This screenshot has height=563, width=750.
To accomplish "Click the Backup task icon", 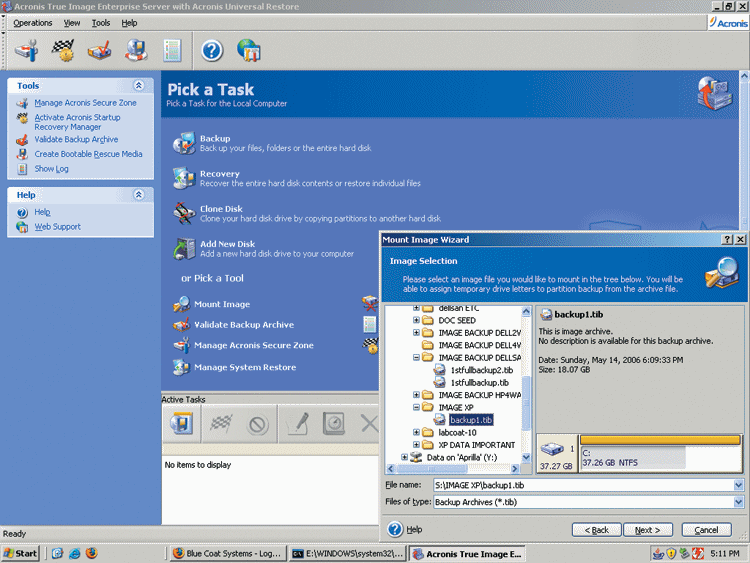I will 184,143.
